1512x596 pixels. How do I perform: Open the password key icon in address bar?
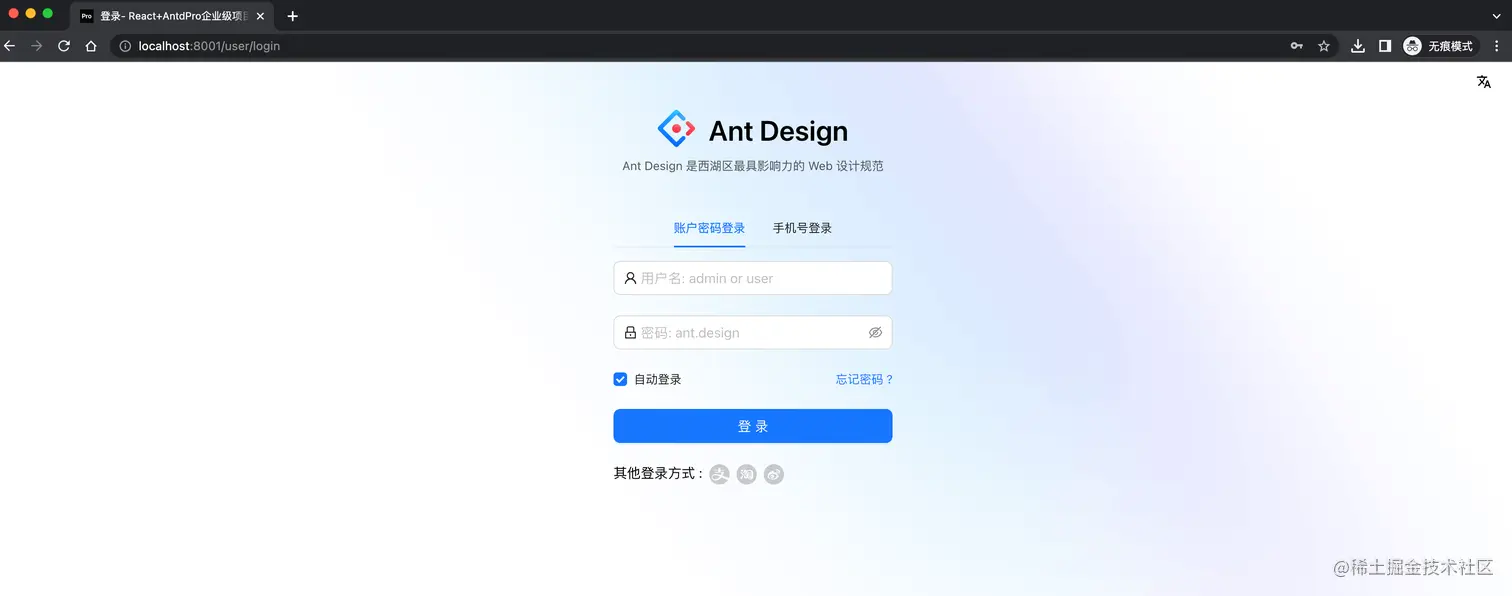pos(1297,46)
